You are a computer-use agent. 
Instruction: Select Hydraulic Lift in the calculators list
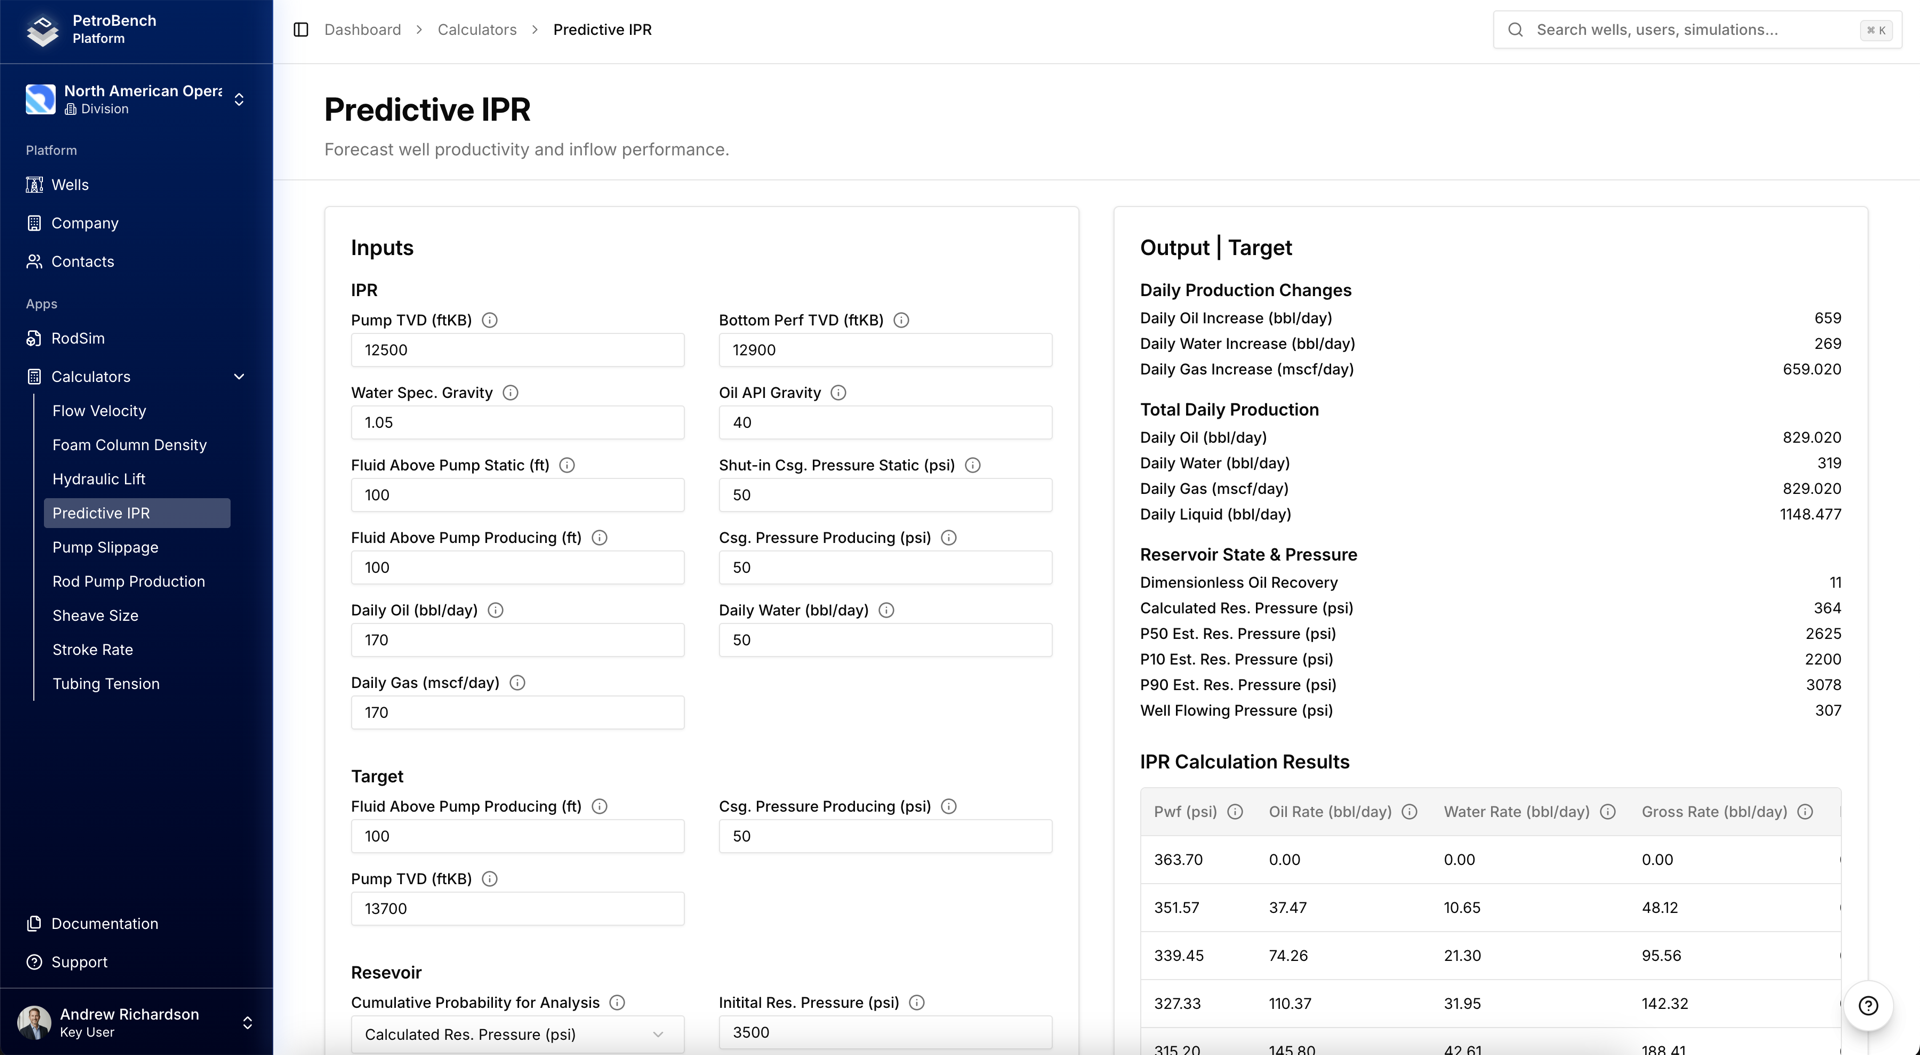99,479
